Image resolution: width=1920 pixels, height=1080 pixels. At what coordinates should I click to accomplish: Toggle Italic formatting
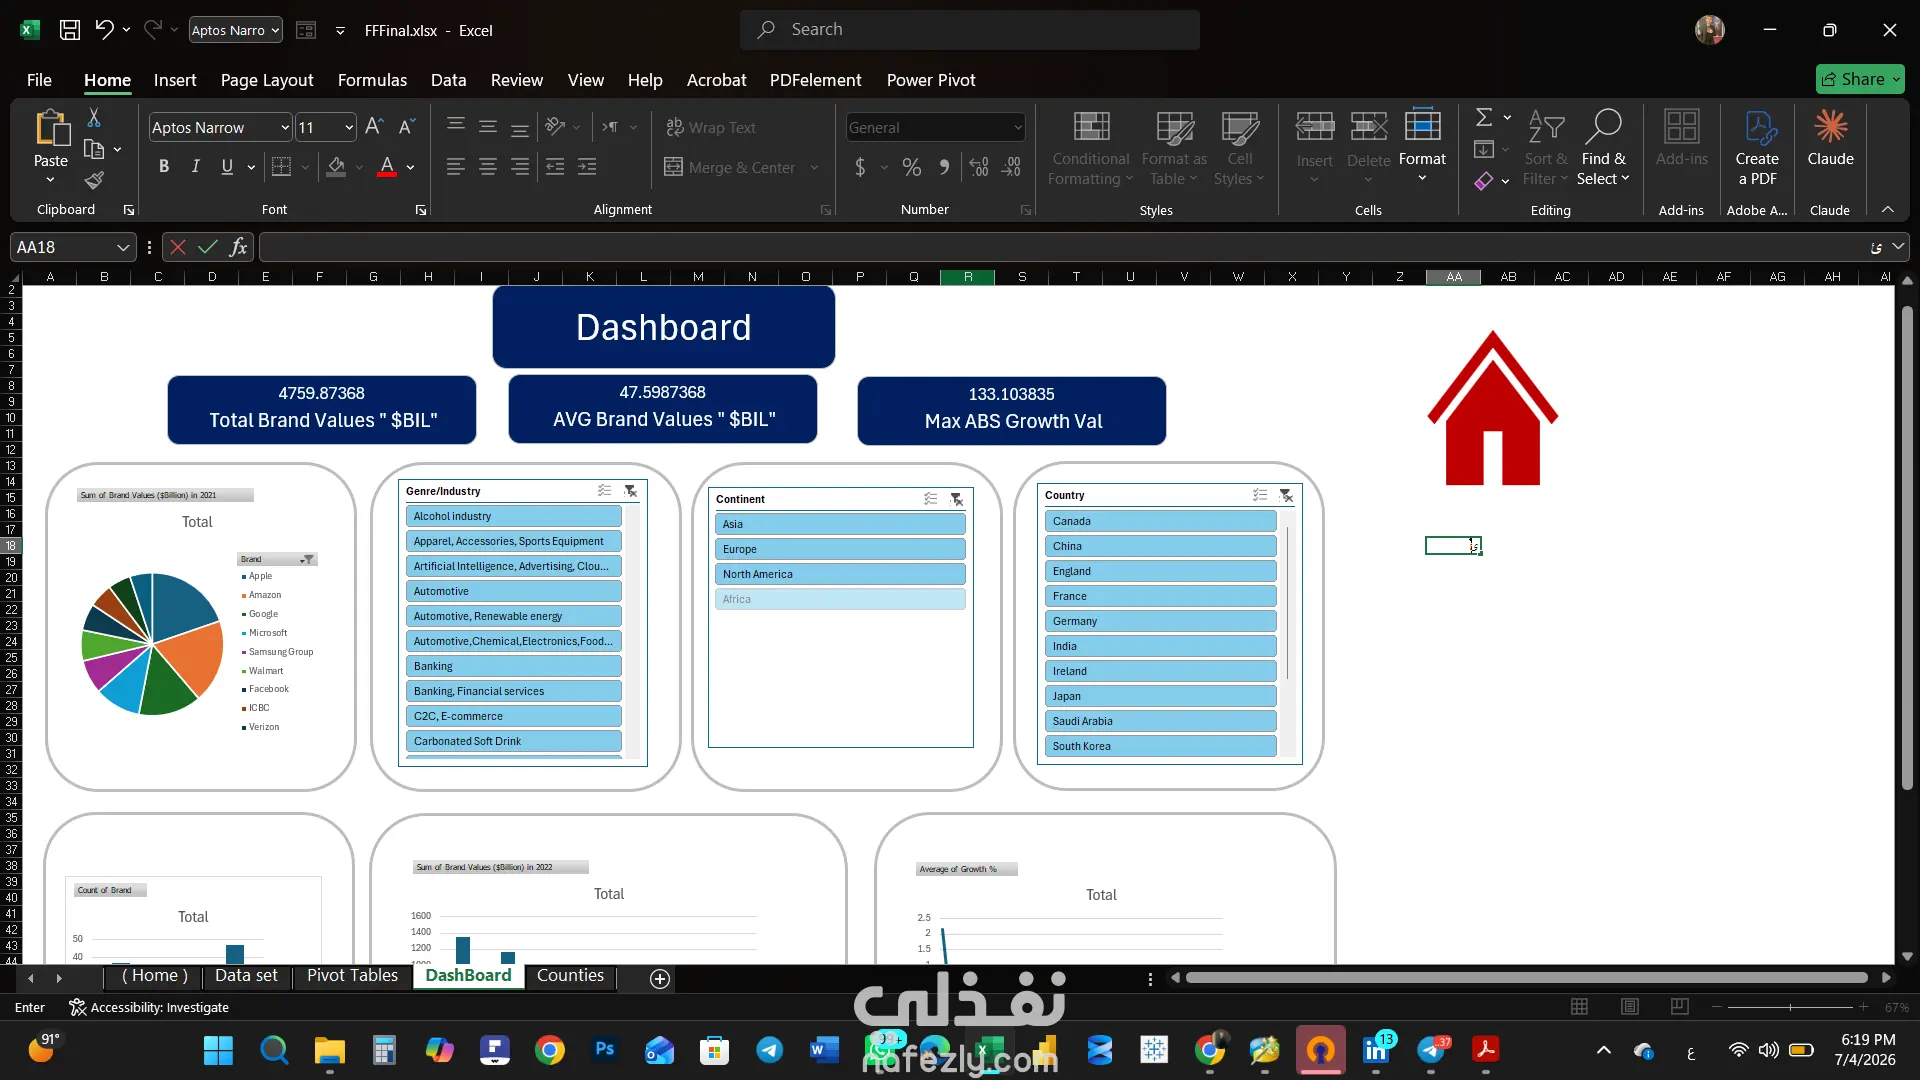click(196, 167)
